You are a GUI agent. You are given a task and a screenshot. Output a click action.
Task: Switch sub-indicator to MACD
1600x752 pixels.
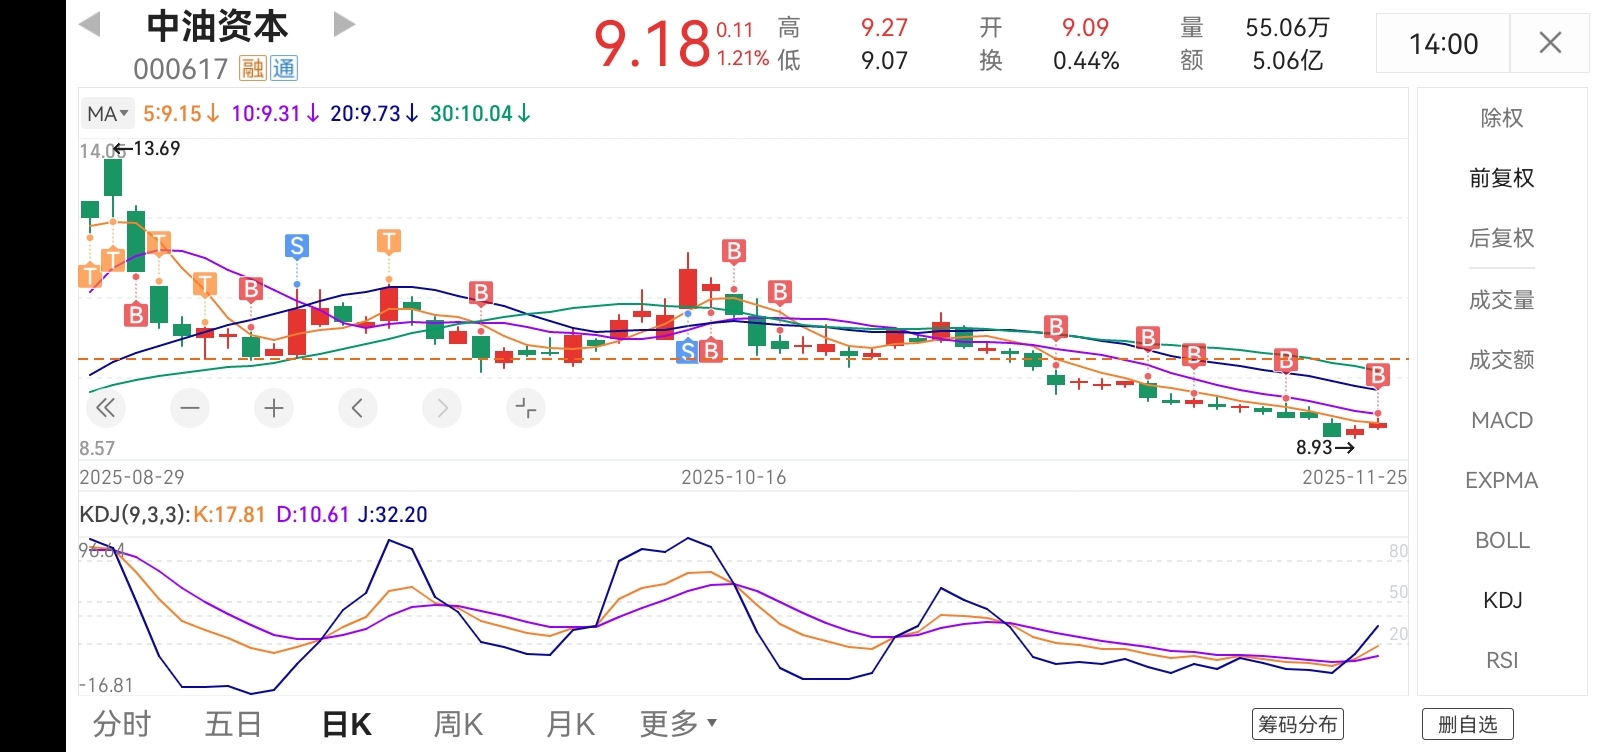tap(1502, 420)
